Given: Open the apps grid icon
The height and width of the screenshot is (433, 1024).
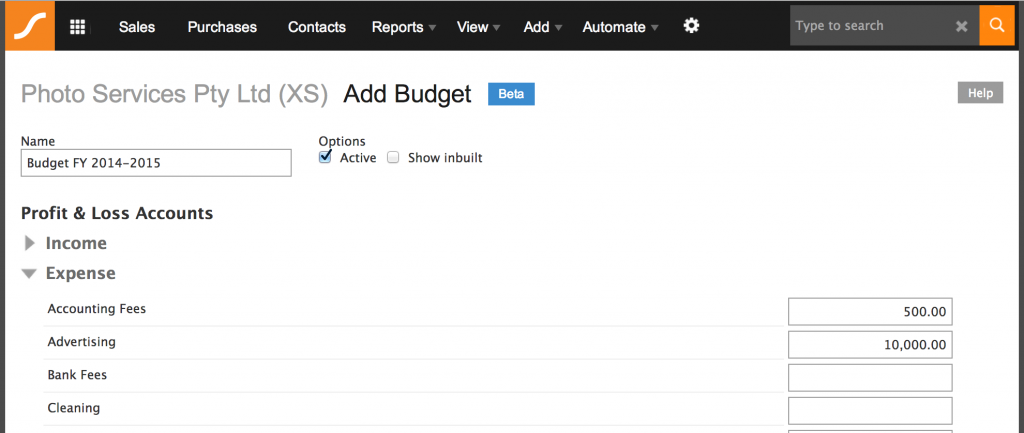Looking at the screenshot, I should click(77, 27).
